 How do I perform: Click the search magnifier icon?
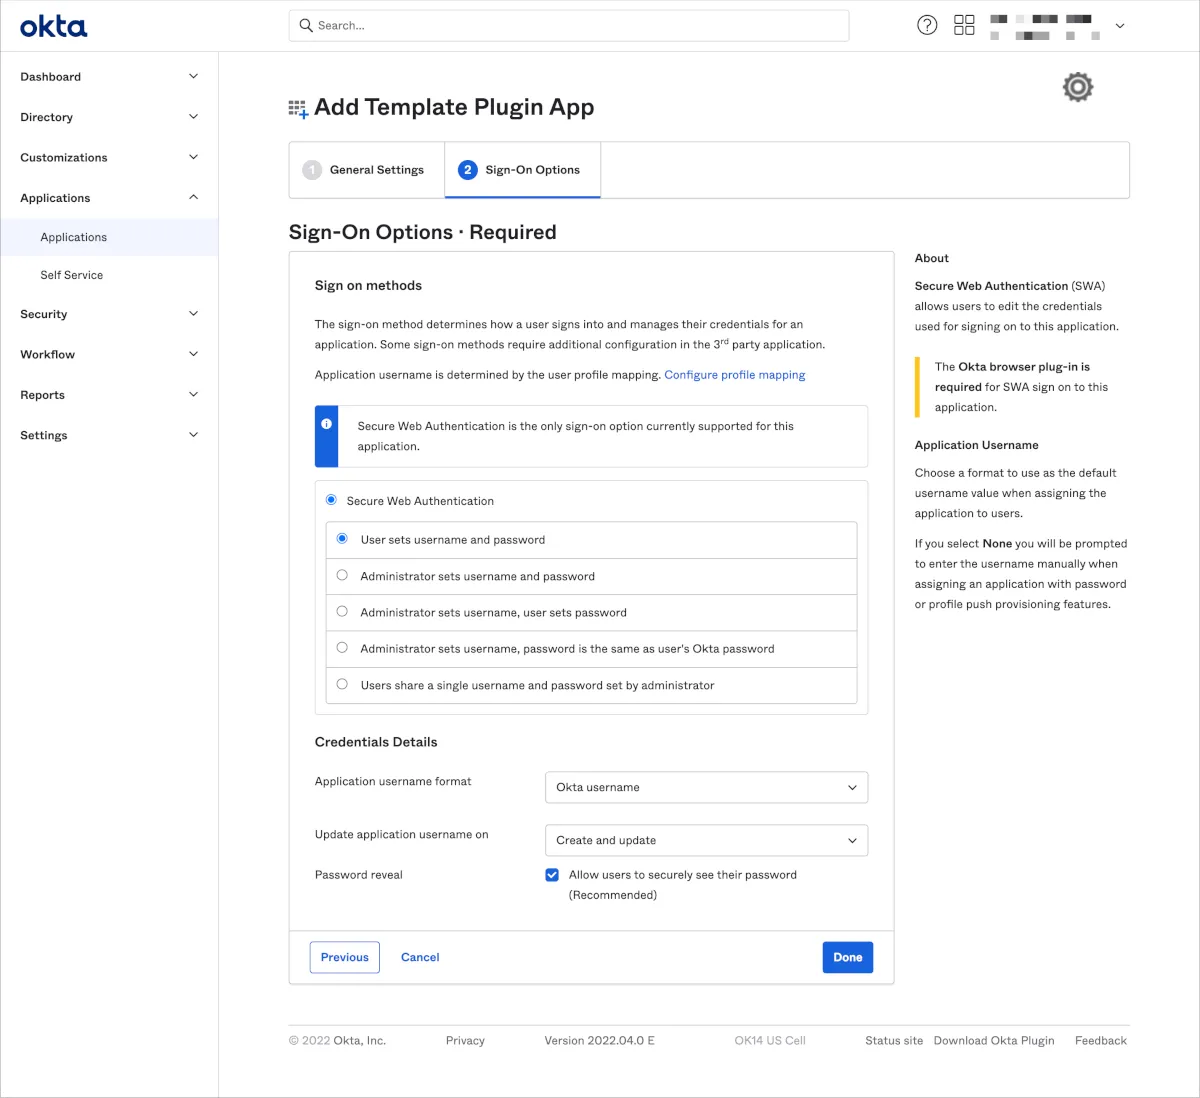pyautogui.click(x=306, y=25)
